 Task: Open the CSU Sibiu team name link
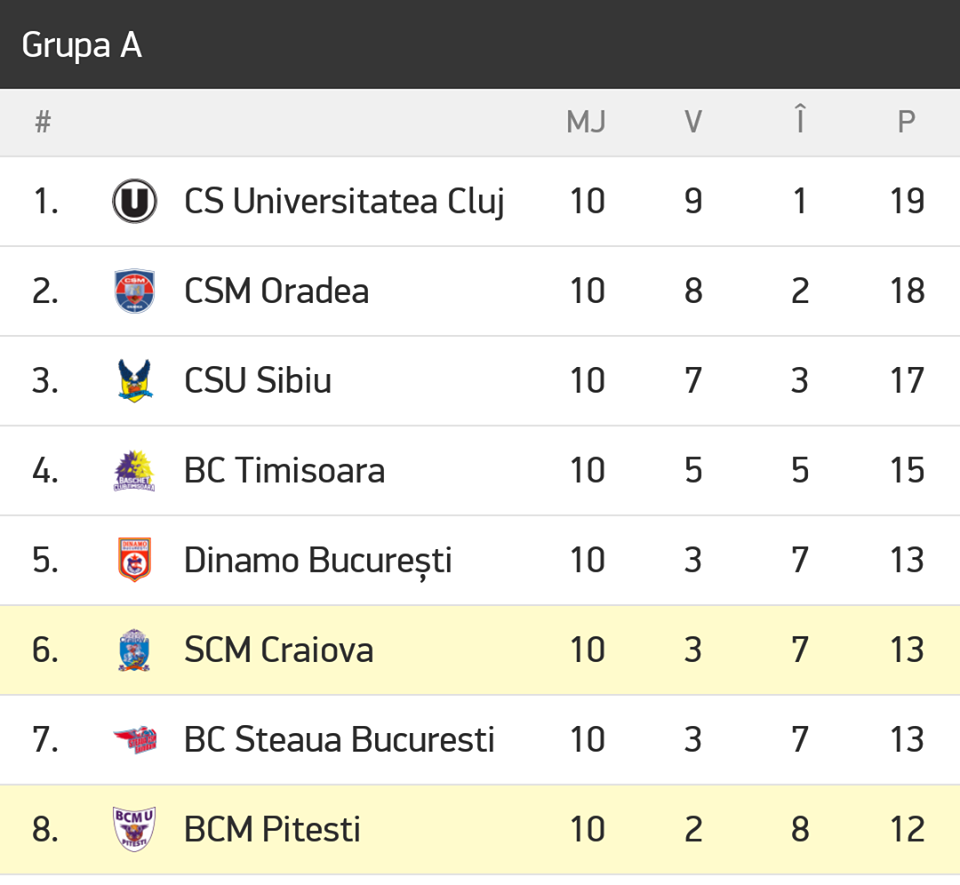tap(257, 381)
